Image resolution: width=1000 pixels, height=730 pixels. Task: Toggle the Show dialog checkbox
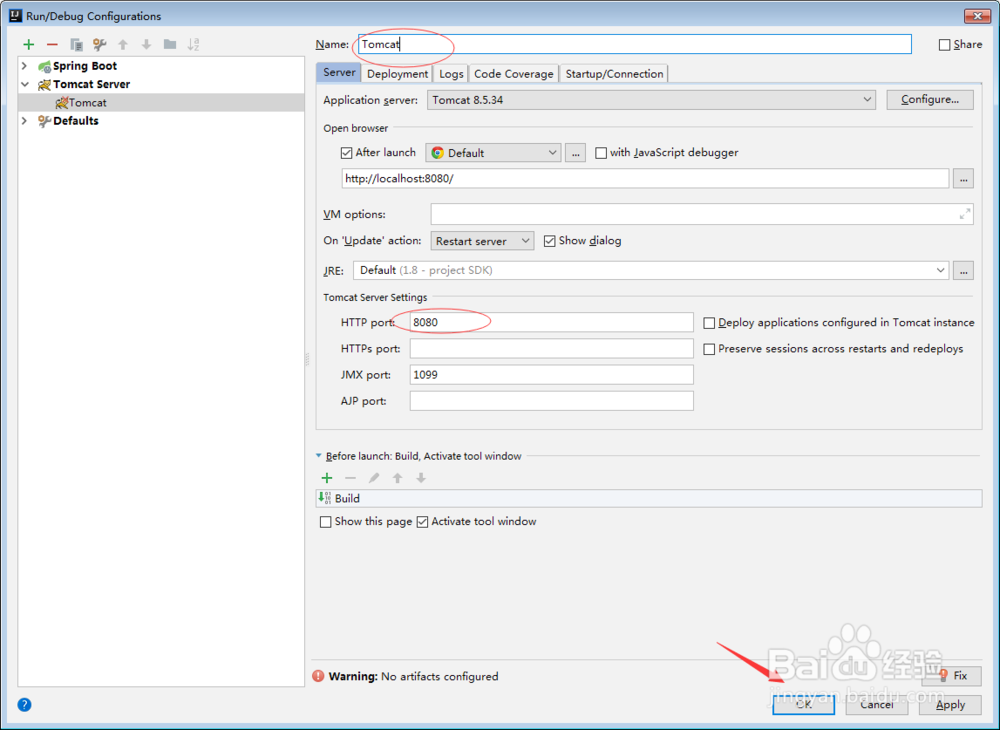pyautogui.click(x=549, y=241)
